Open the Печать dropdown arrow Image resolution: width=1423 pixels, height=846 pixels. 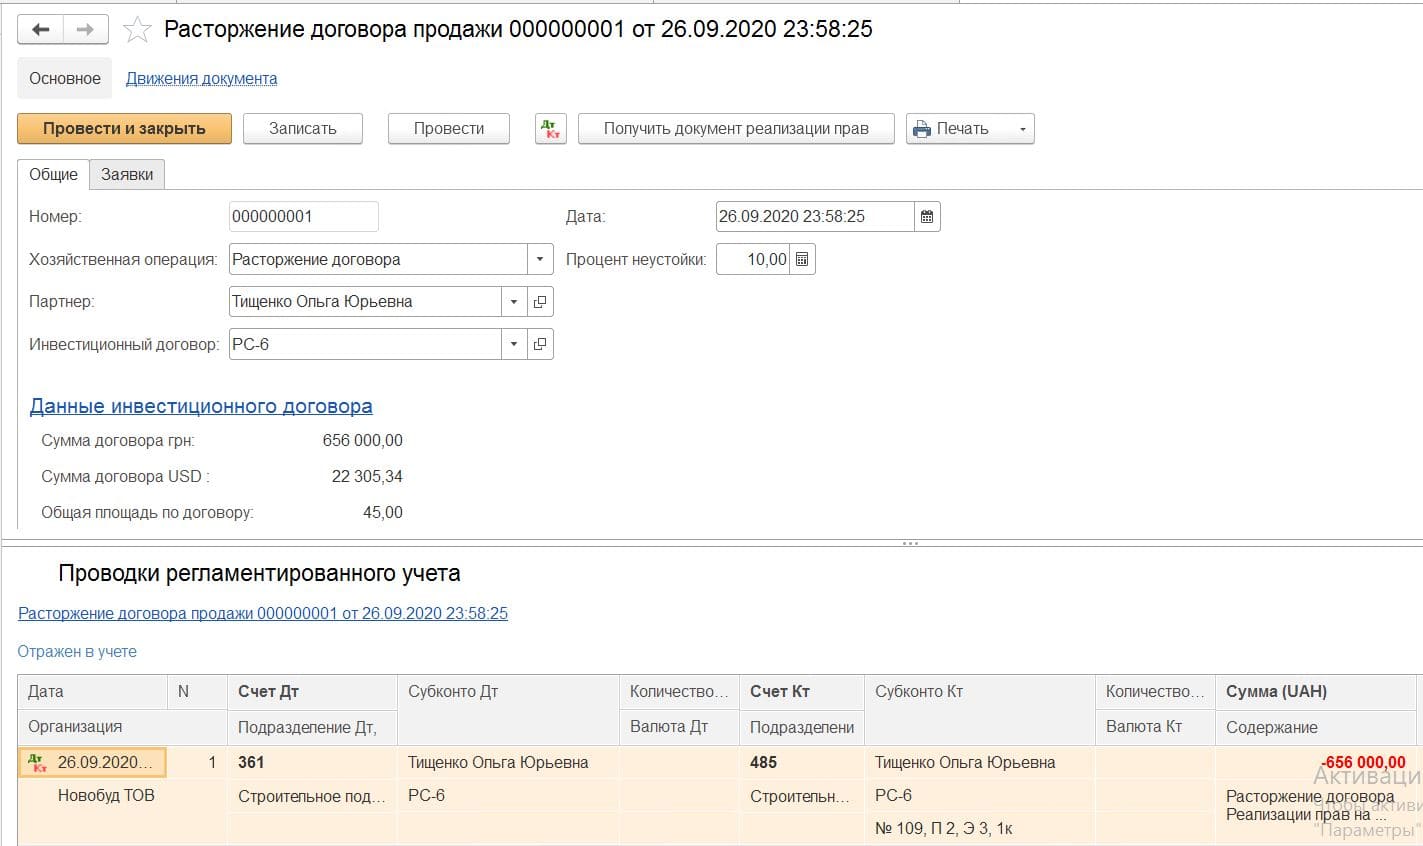point(1022,129)
